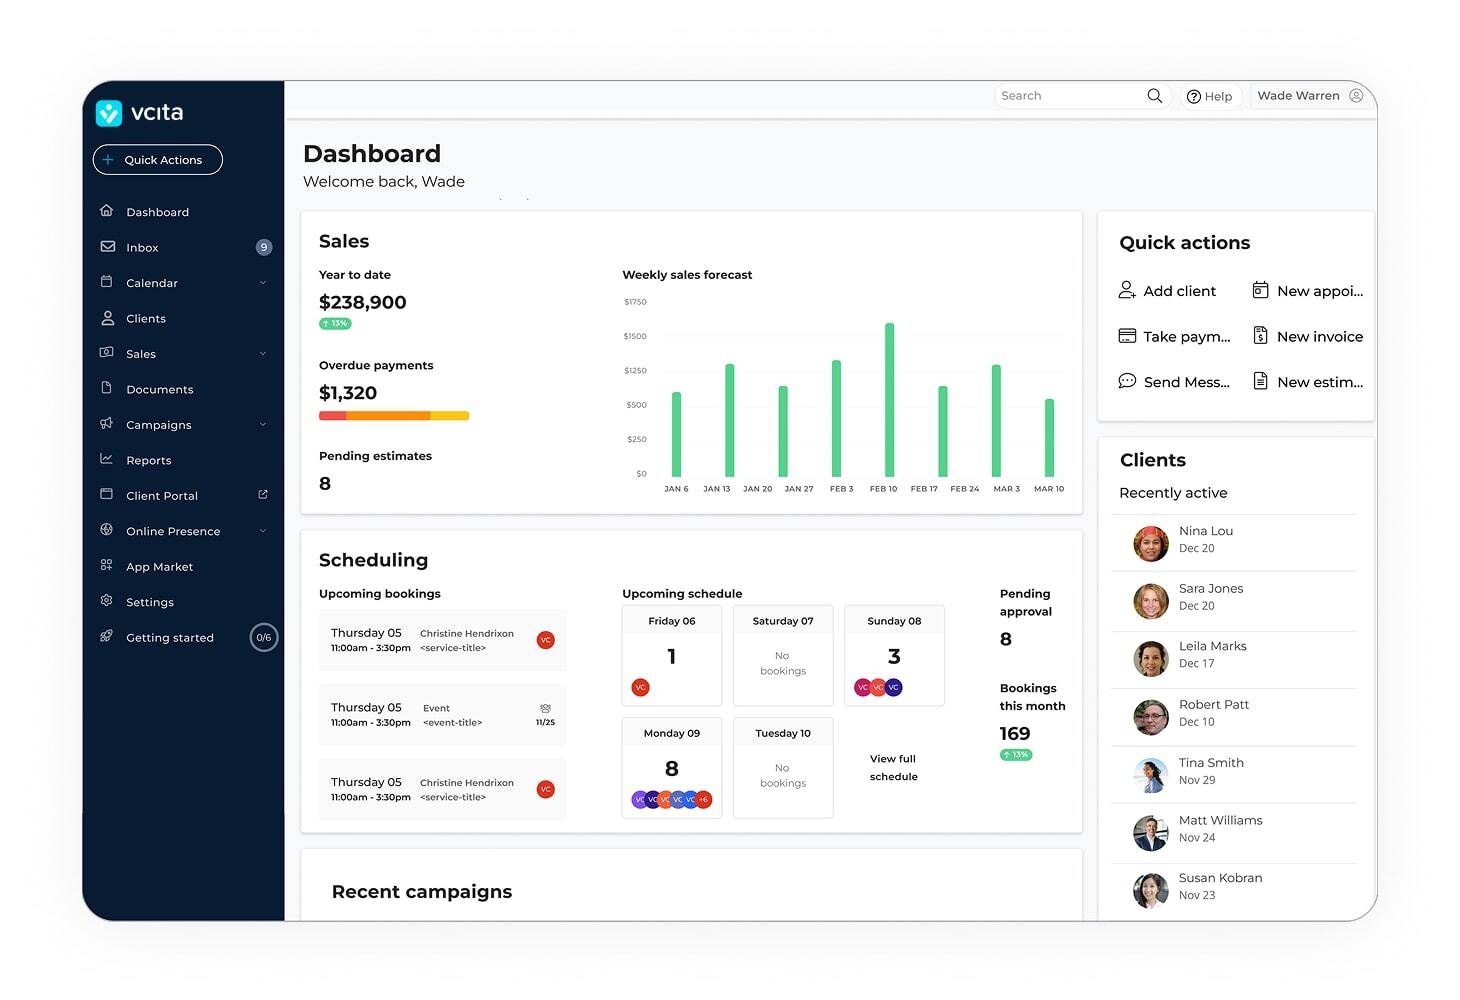Click the New estimate quick action icon
The image size is (1460, 1000).
(1259, 381)
